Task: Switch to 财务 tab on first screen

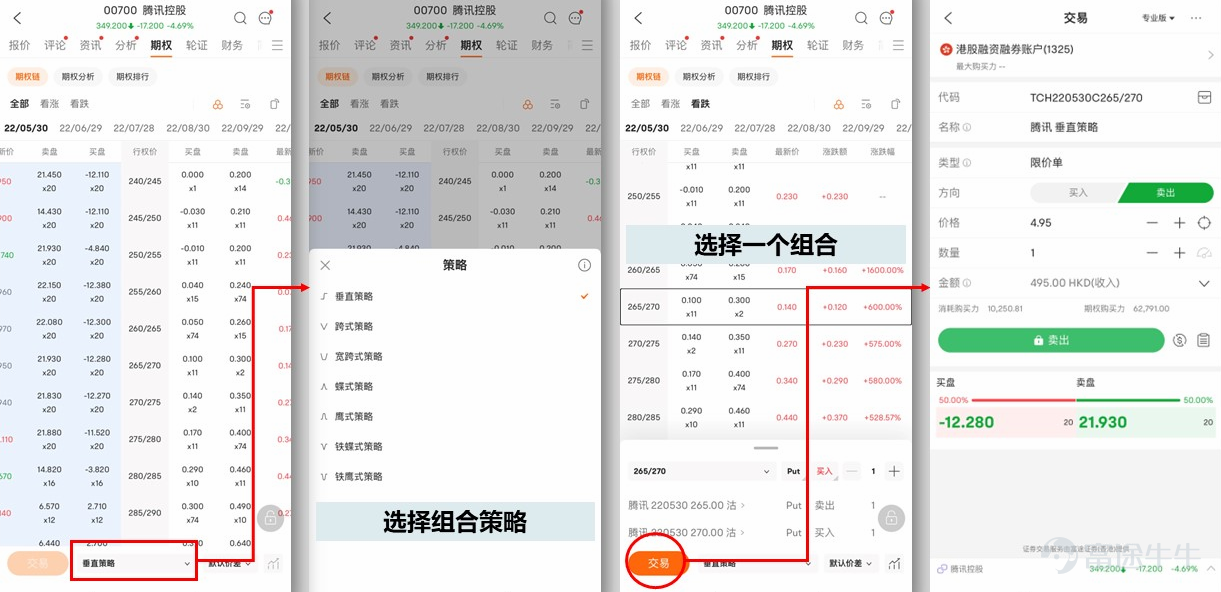Action: click(232, 45)
